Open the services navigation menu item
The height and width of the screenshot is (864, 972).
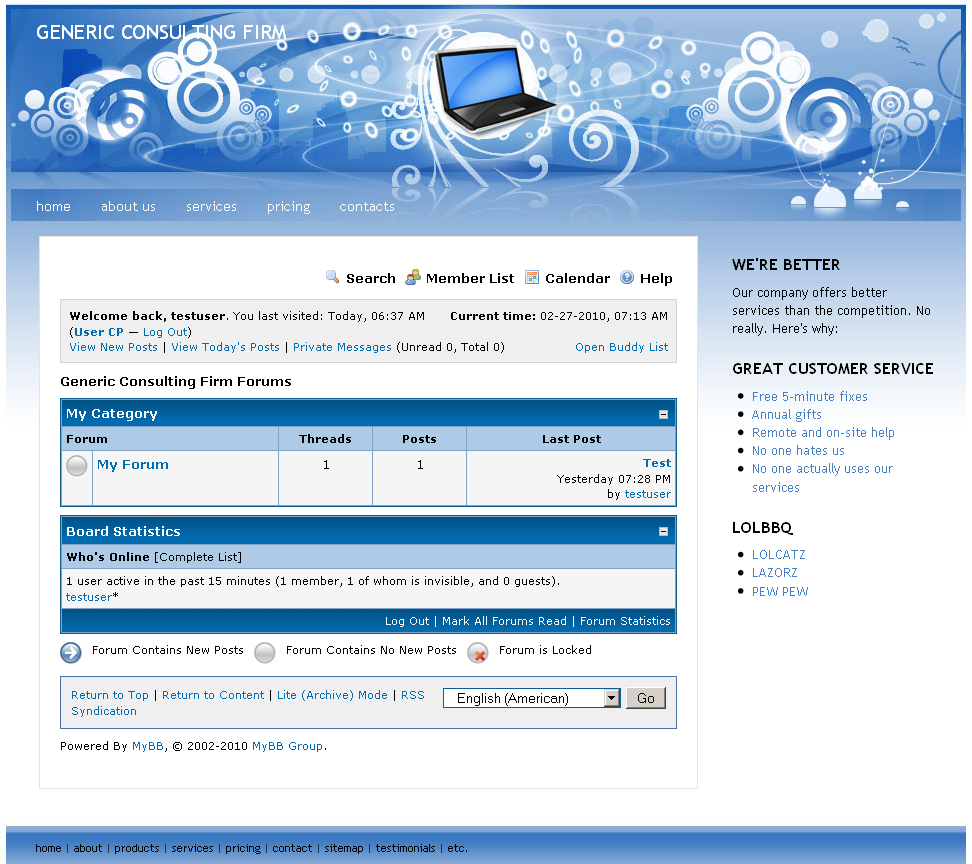pos(211,207)
